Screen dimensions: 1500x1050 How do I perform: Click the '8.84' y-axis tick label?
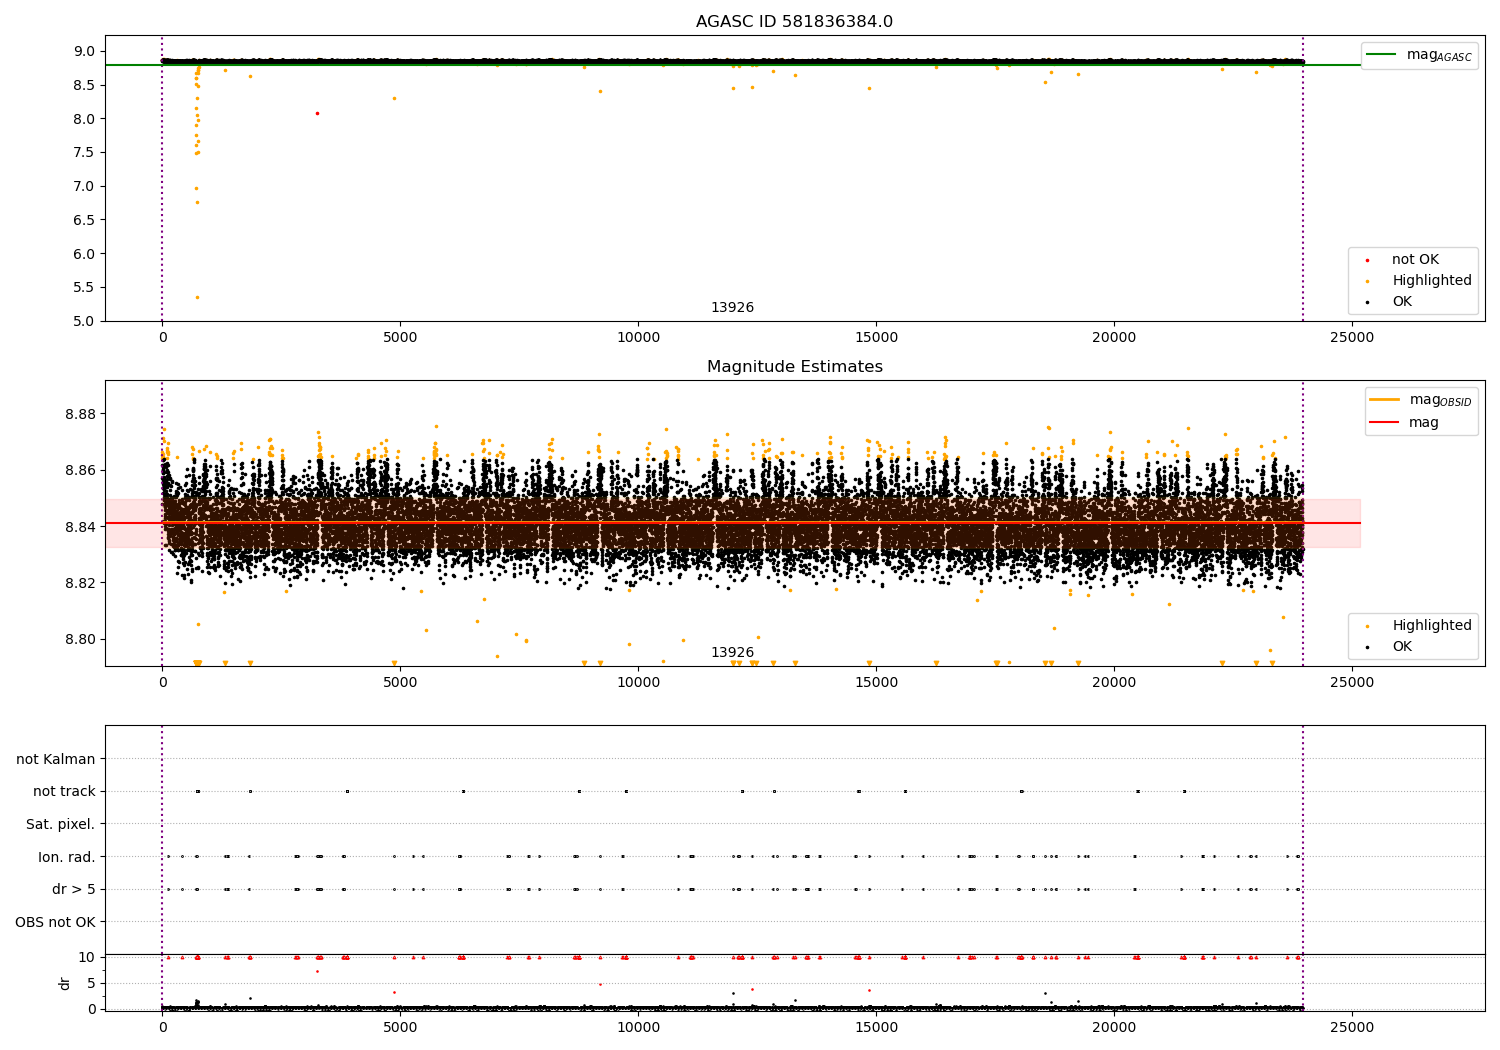click(x=81, y=527)
